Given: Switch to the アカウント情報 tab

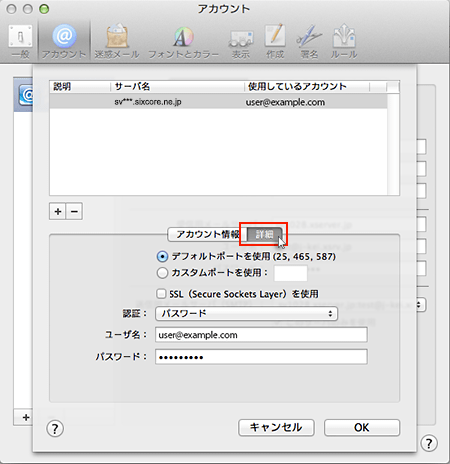Looking at the screenshot, I should coord(207,235).
